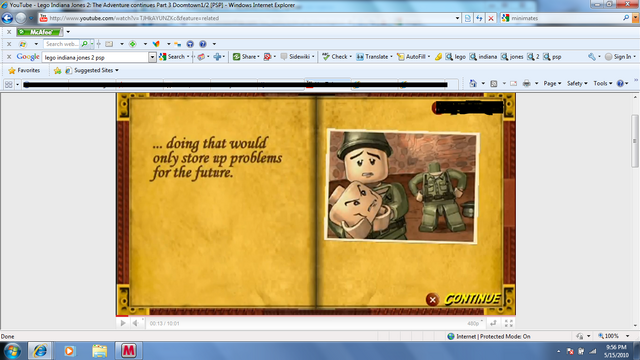Toggle full screen on the video player
This screenshot has width=640, height=360.
point(509,323)
